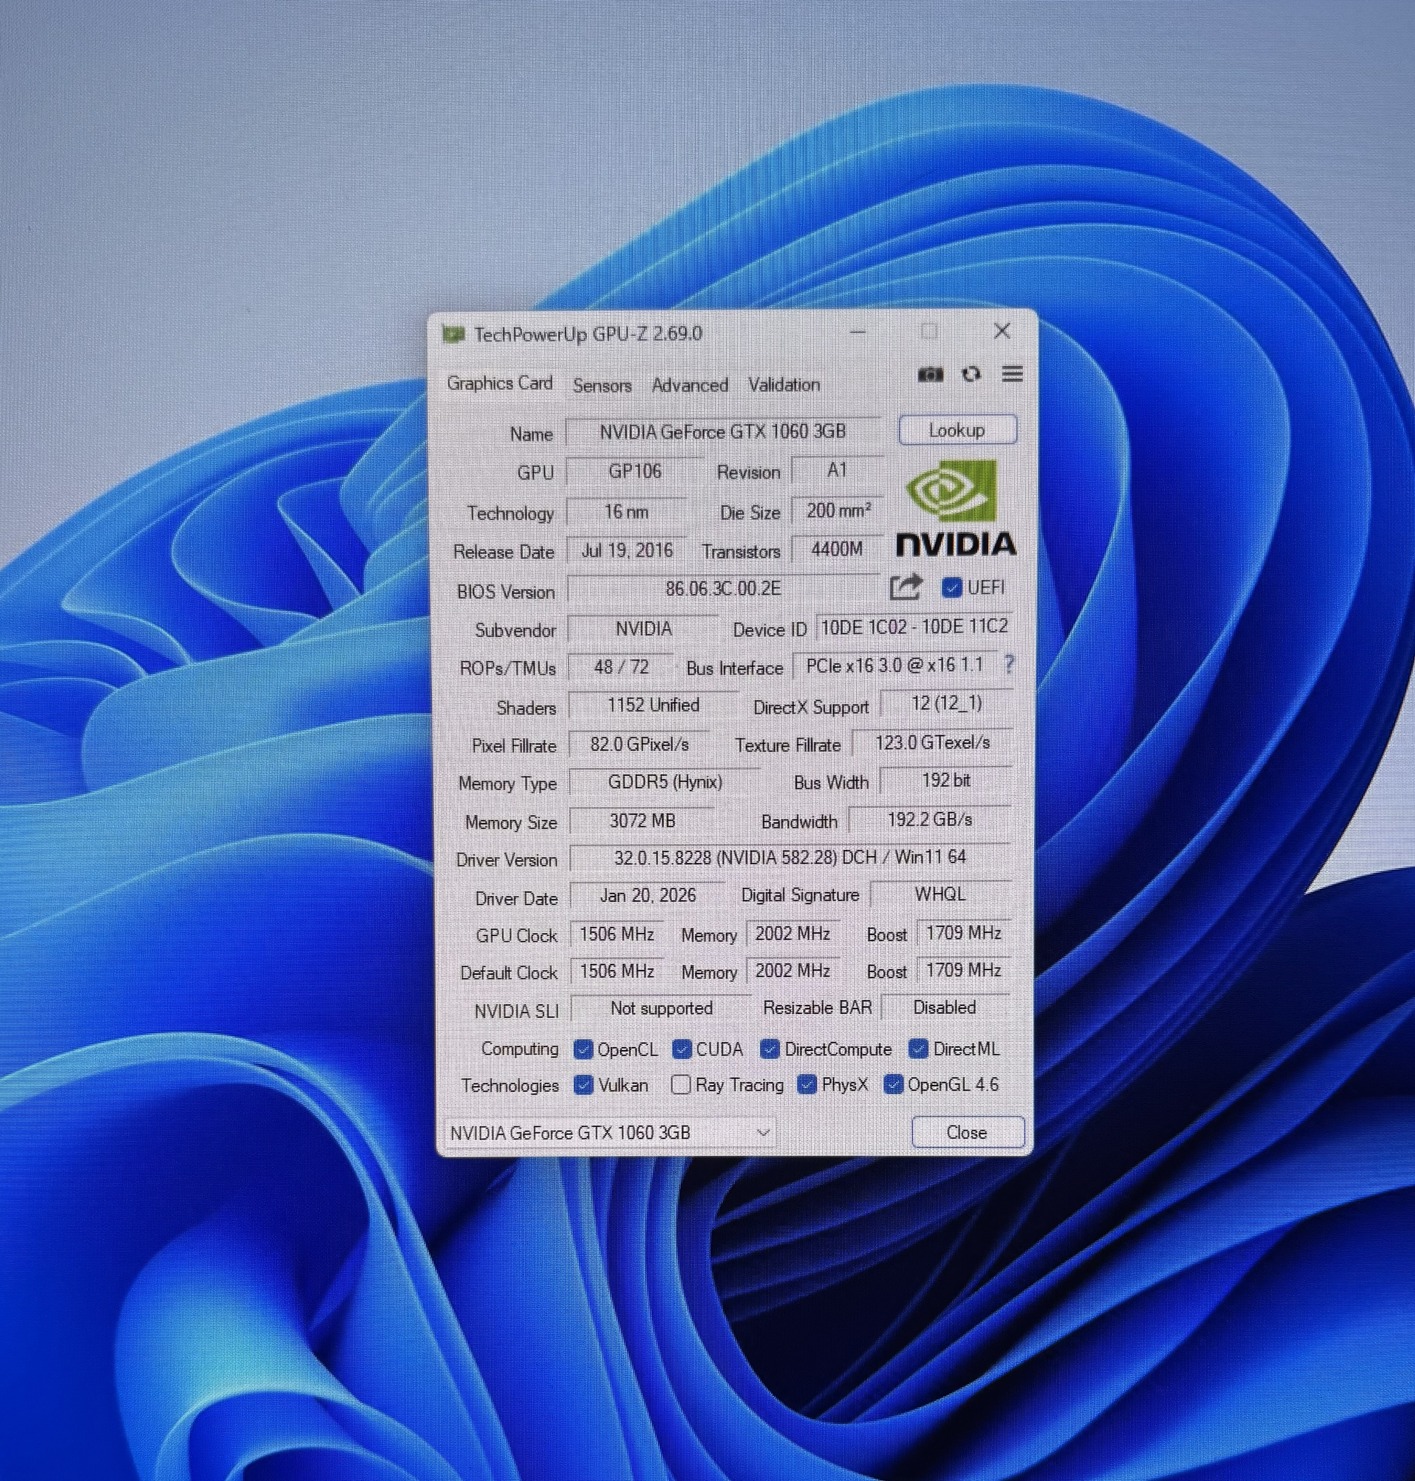Viewport: 1415px width, 1481px height.
Task: Switch to the Graphics Card tab
Action: tap(499, 383)
